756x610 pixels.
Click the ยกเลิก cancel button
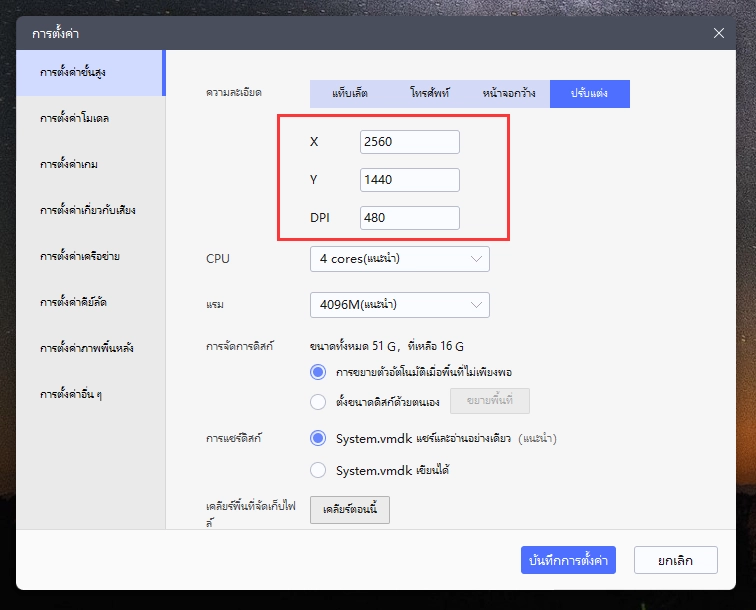coord(675,560)
